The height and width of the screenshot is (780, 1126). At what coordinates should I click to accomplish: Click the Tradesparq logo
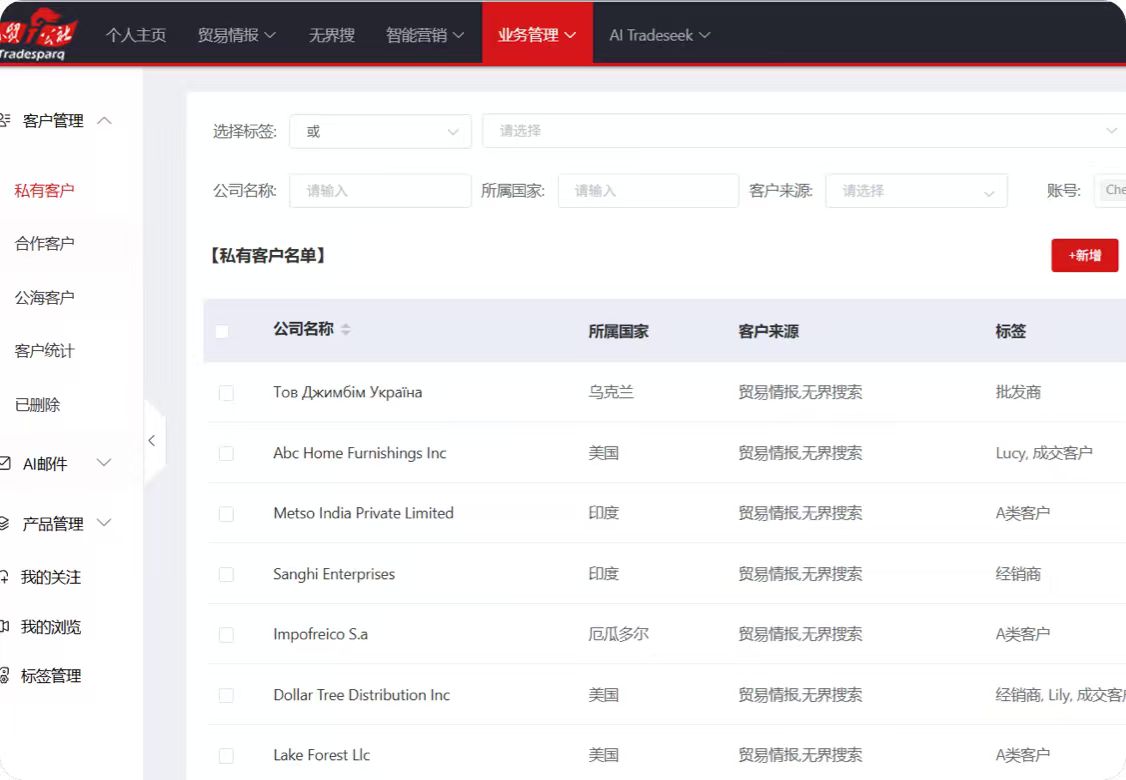coord(37,34)
